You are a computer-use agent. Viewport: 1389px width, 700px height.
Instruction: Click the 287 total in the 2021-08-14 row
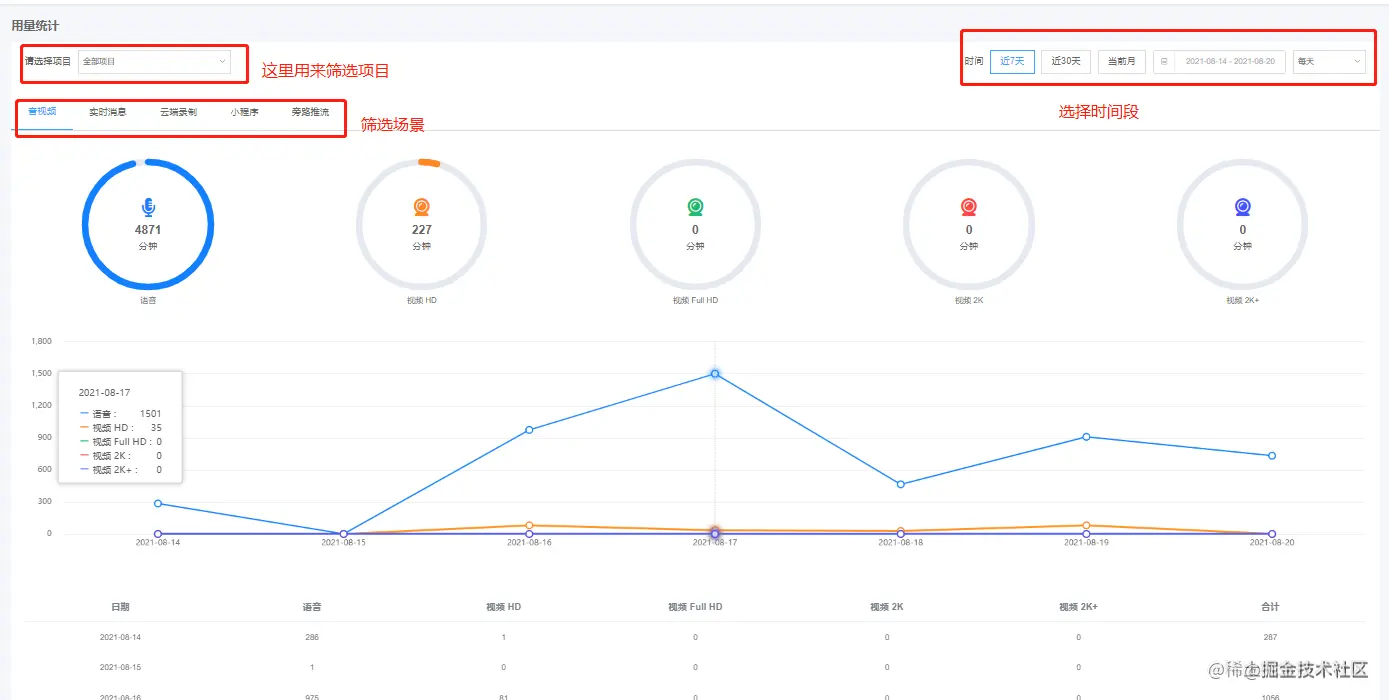pyautogui.click(x=1270, y=637)
